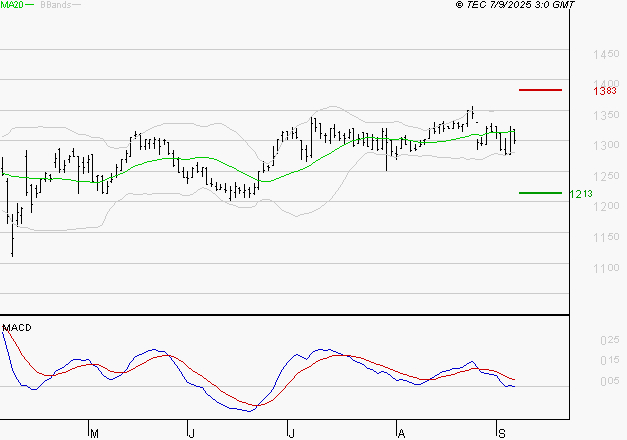Click the MACD indicator label
Screen dimensions: 627x440
17,328
